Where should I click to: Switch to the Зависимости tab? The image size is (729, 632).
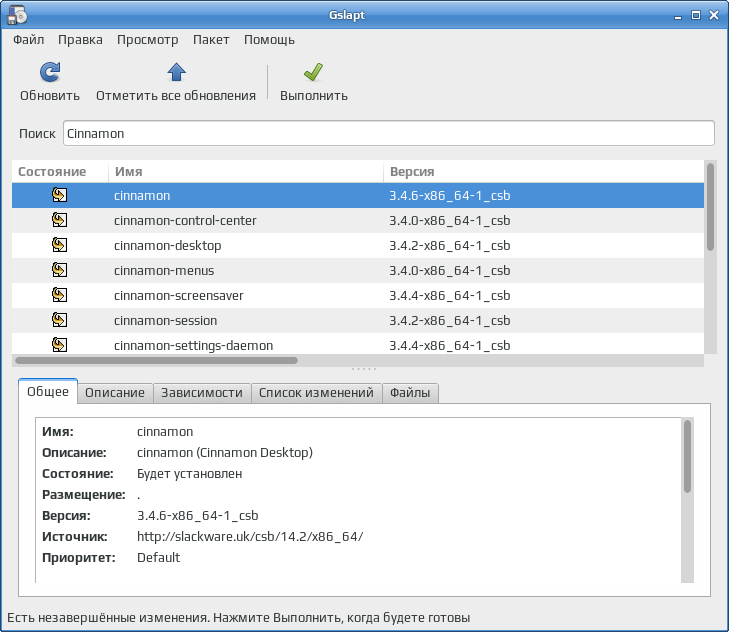[202, 393]
